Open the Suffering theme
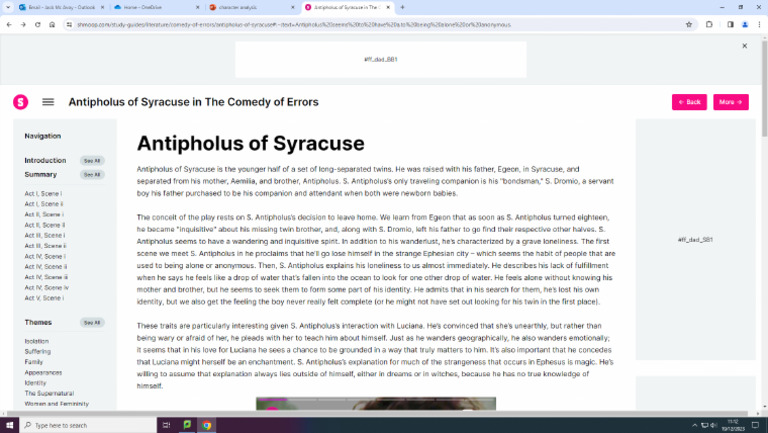The height and width of the screenshot is (433, 768). pyautogui.click(x=38, y=352)
